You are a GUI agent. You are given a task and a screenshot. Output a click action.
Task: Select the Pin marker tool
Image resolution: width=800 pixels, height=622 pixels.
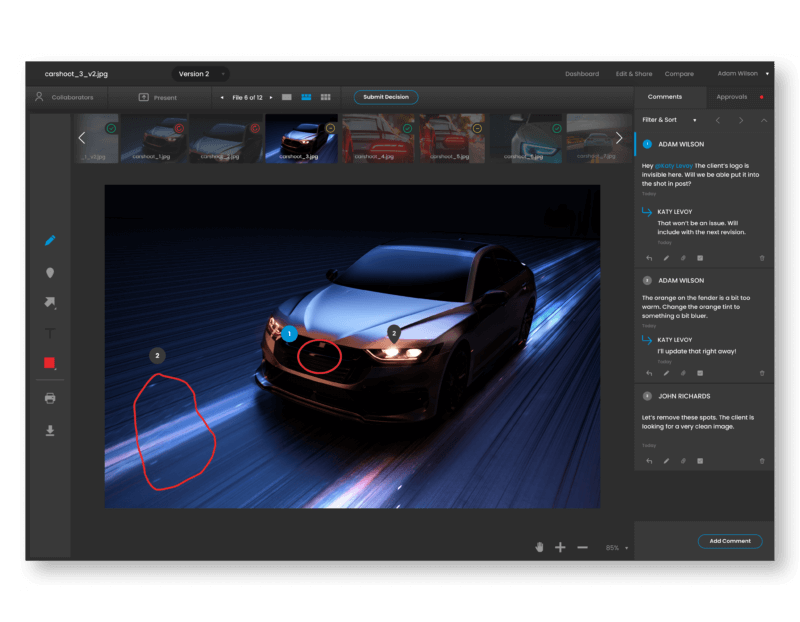(48, 271)
